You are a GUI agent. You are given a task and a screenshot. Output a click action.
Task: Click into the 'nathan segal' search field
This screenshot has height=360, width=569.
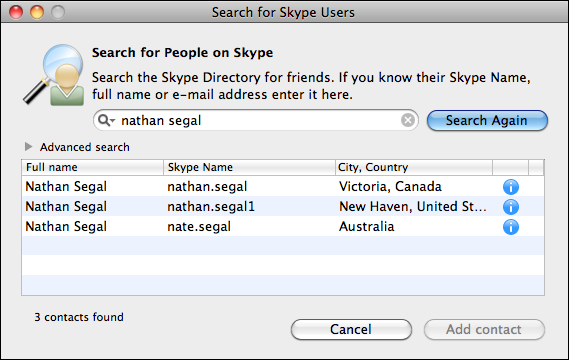pos(256,120)
